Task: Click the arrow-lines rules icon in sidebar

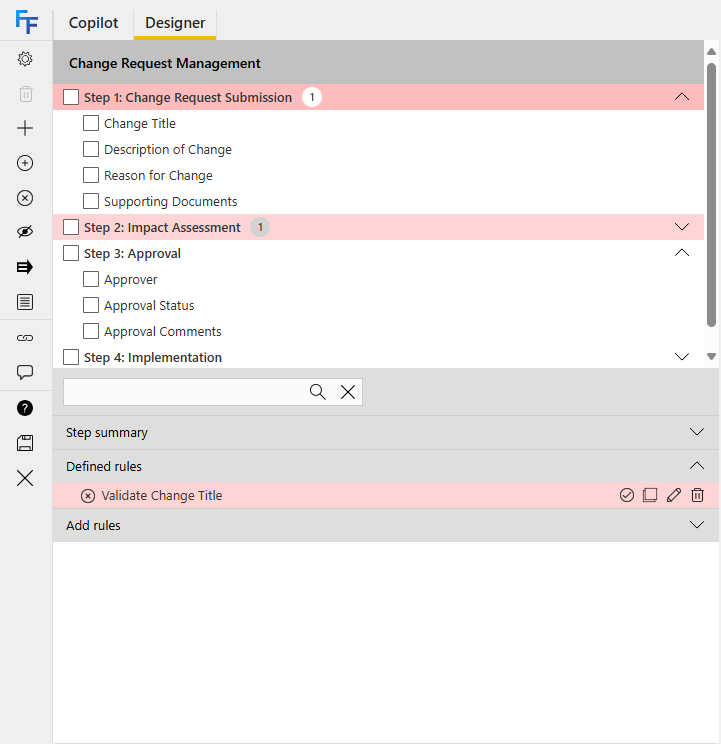Action: click(x=25, y=267)
